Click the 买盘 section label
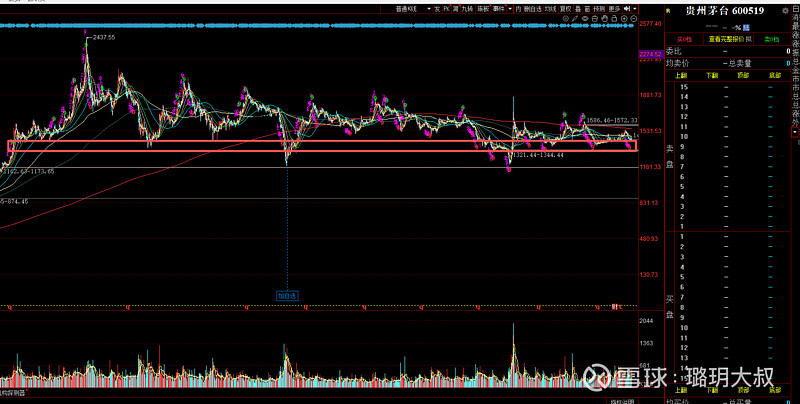The height and width of the screenshot is (404, 800). (670, 307)
